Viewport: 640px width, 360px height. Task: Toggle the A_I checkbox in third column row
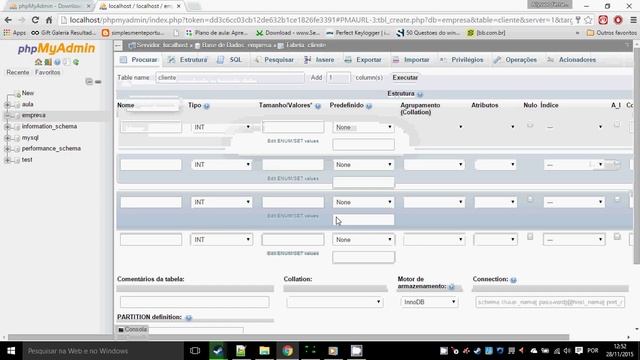point(617,199)
